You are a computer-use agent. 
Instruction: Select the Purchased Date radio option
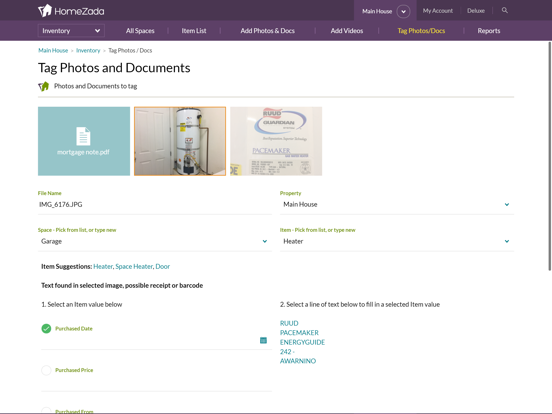click(46, 329)
